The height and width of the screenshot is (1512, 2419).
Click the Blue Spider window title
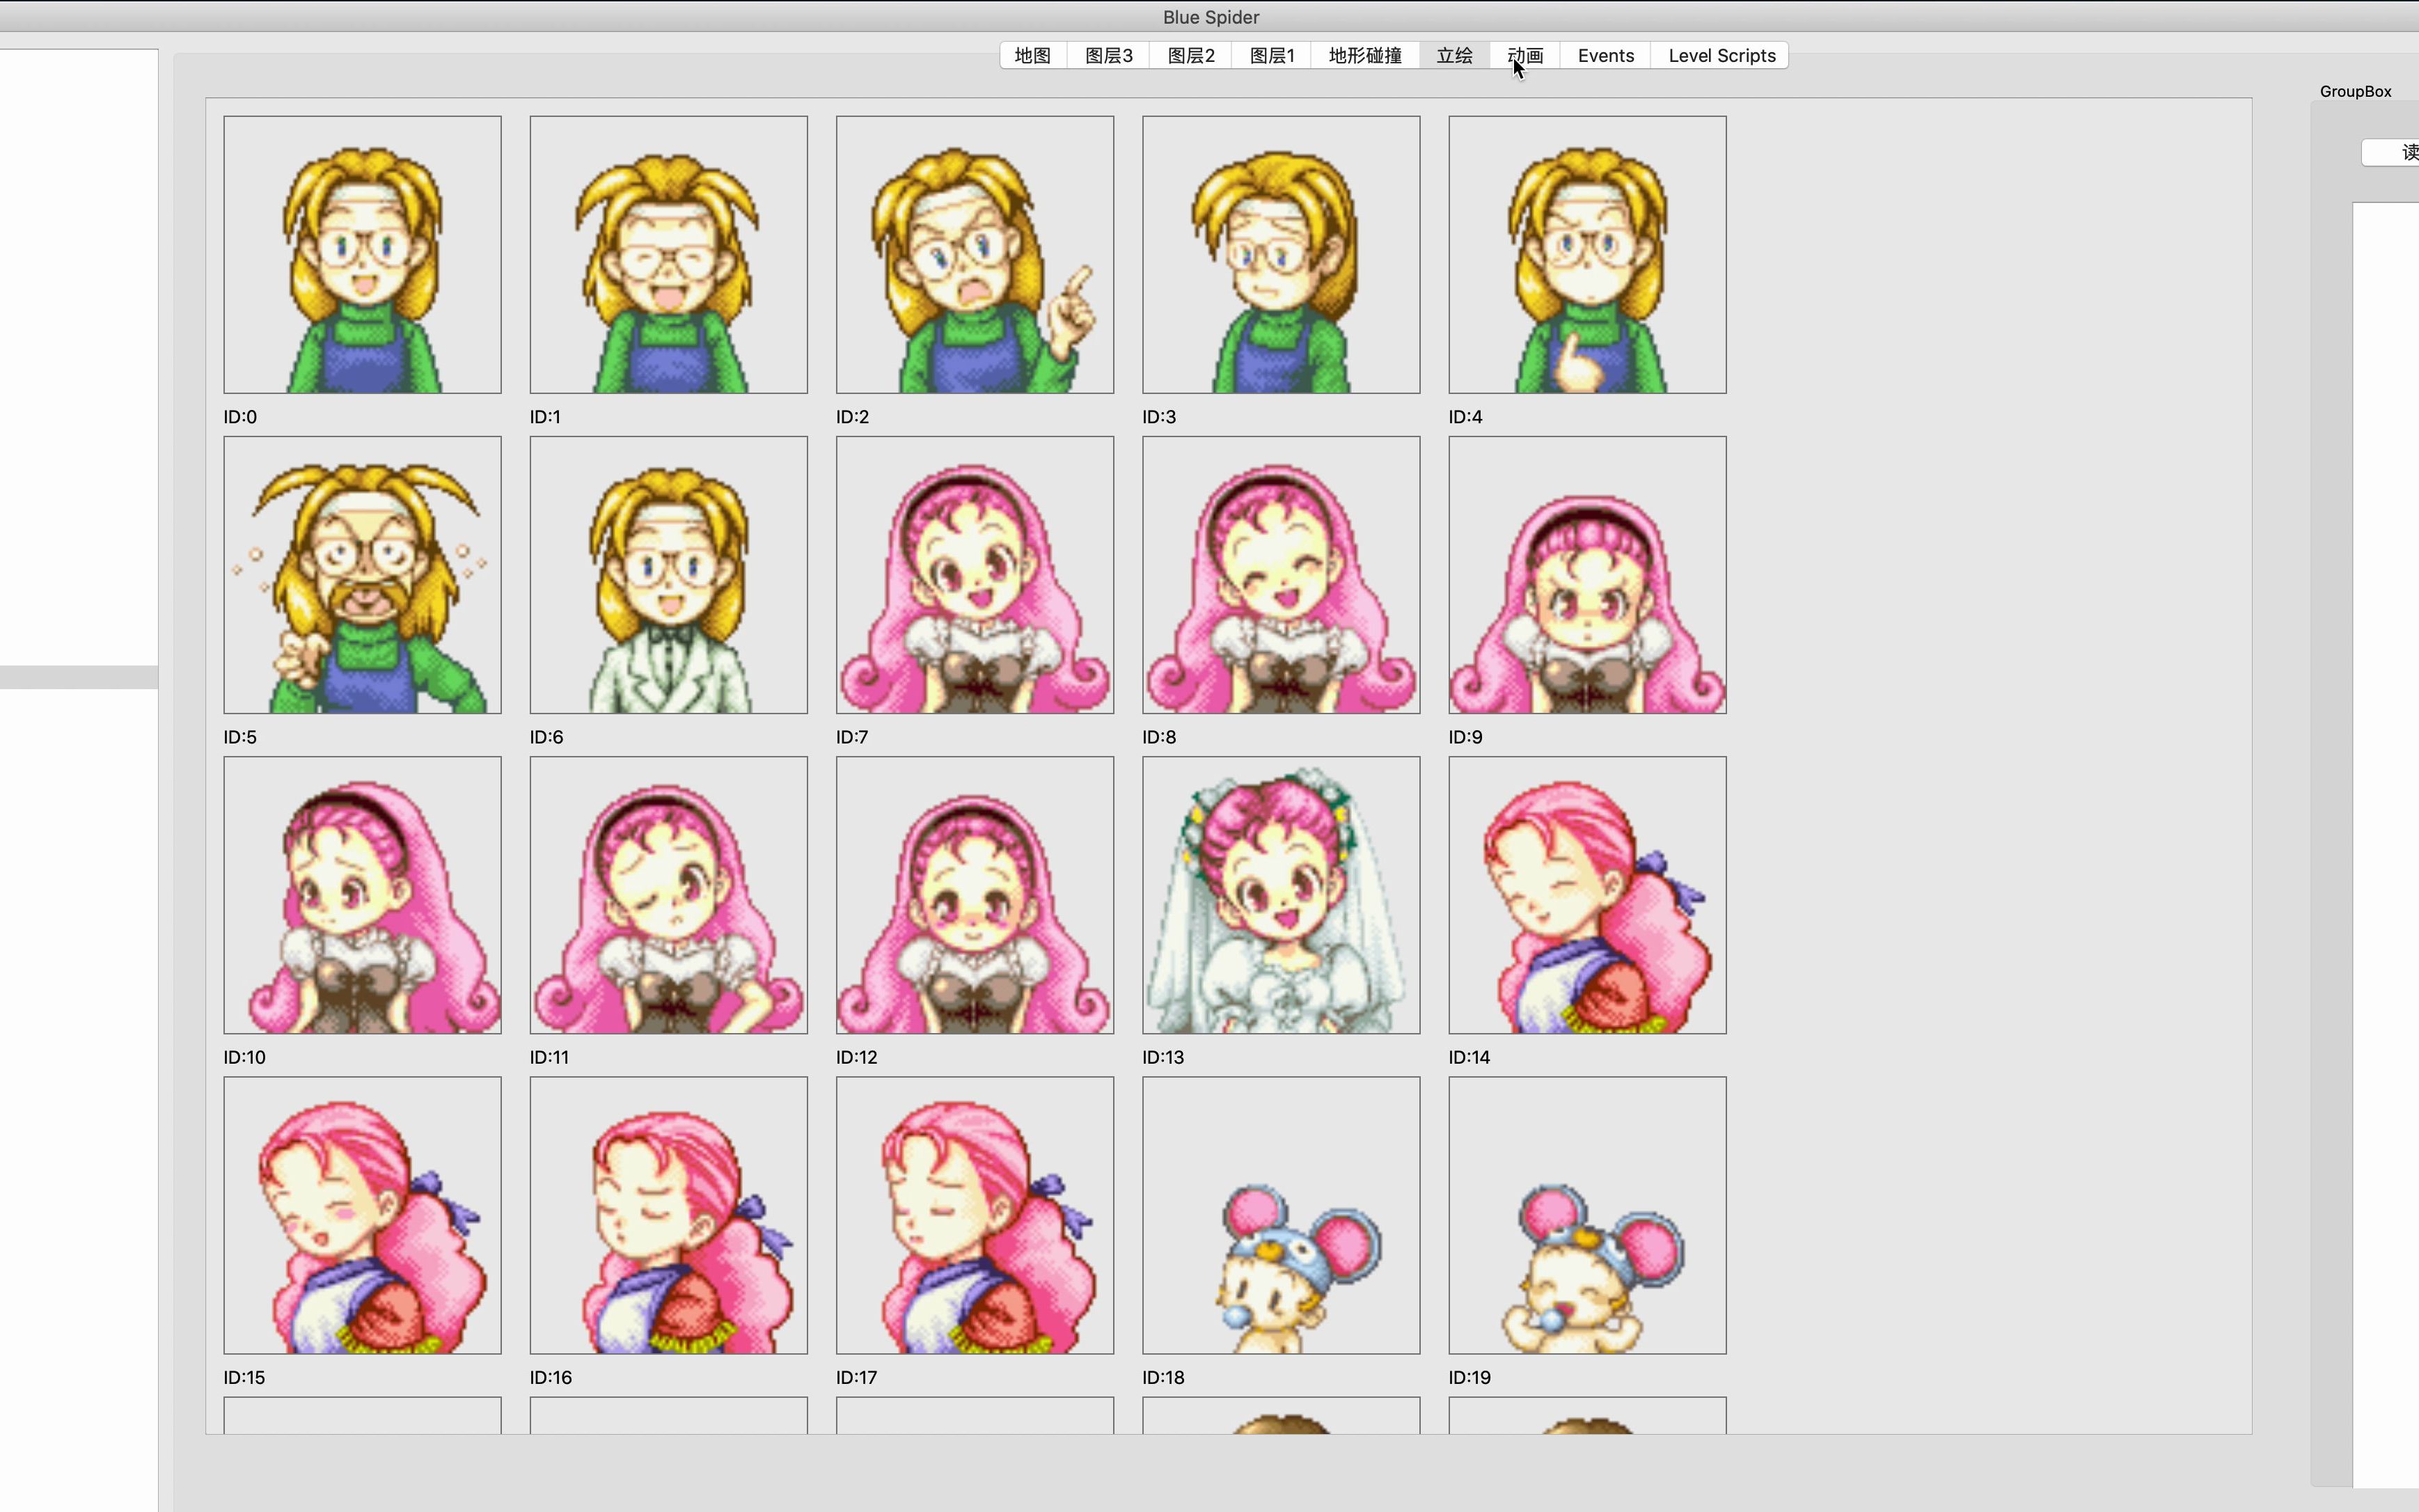tap(1210, 17)
